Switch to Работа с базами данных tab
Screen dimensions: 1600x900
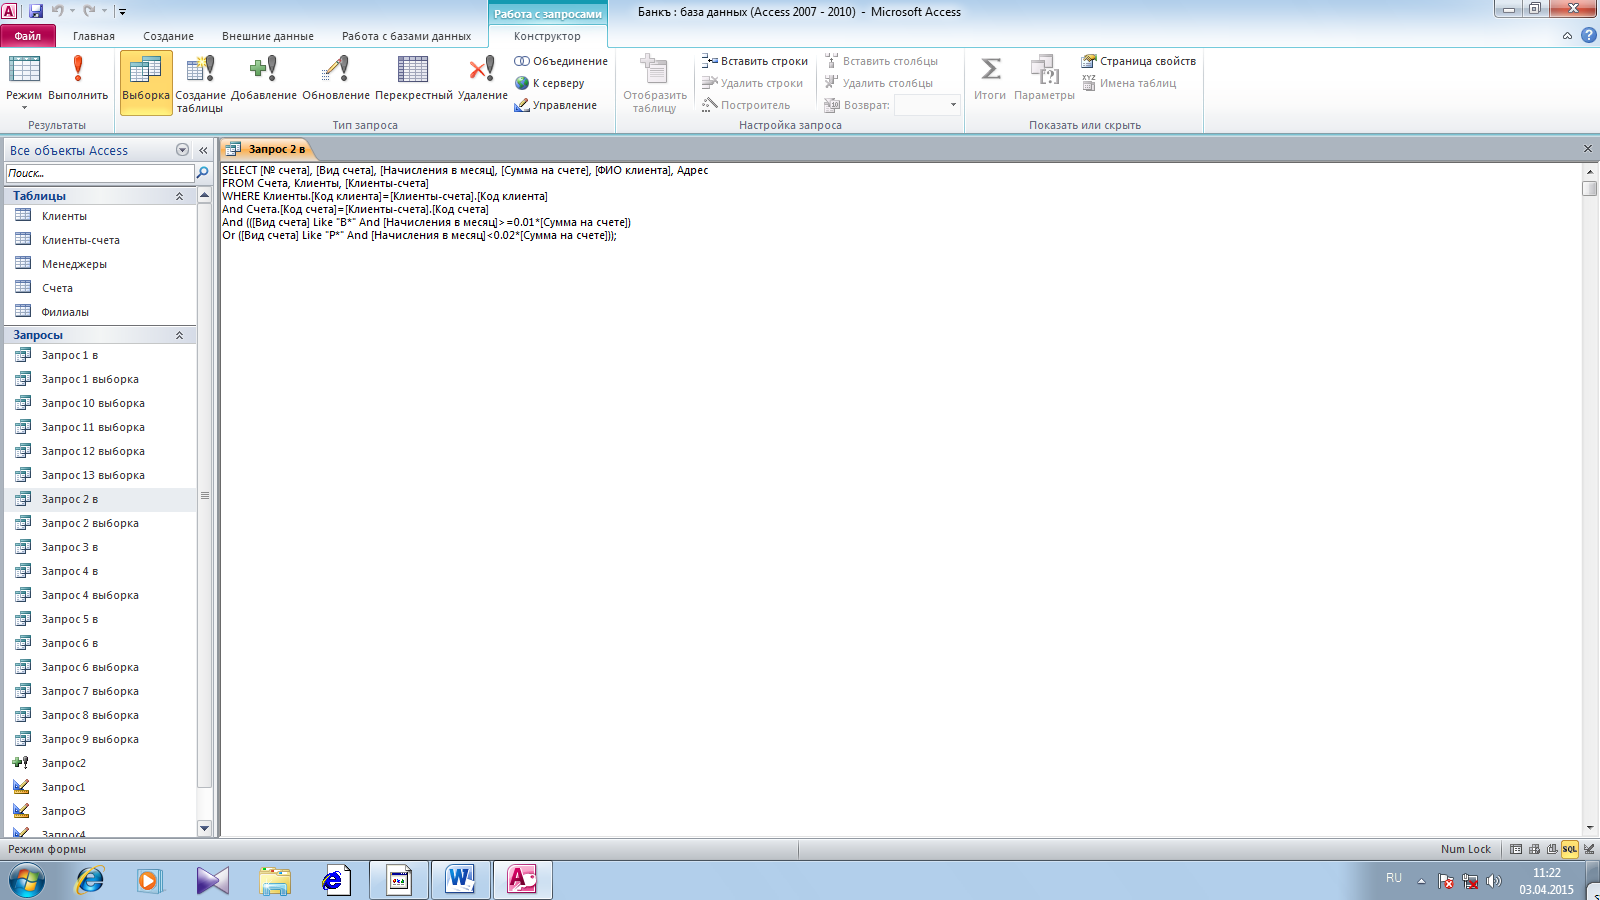coord(406,36)
